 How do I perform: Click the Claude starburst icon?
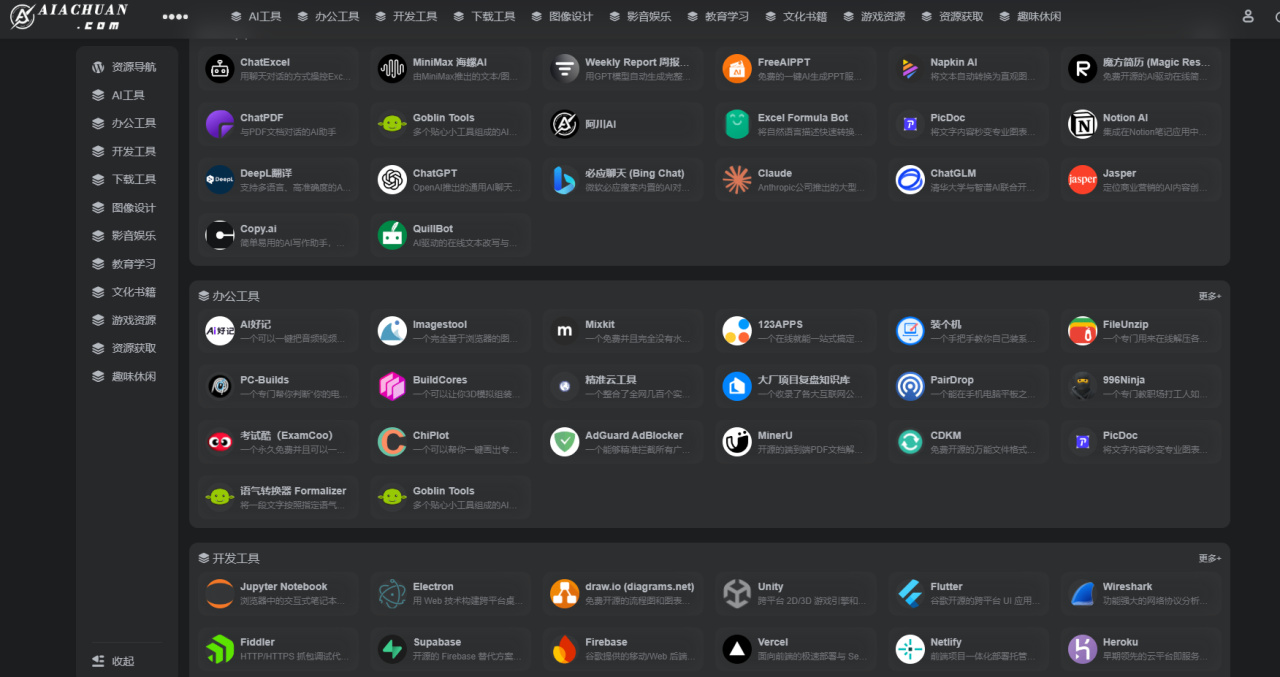click(737, 180)
